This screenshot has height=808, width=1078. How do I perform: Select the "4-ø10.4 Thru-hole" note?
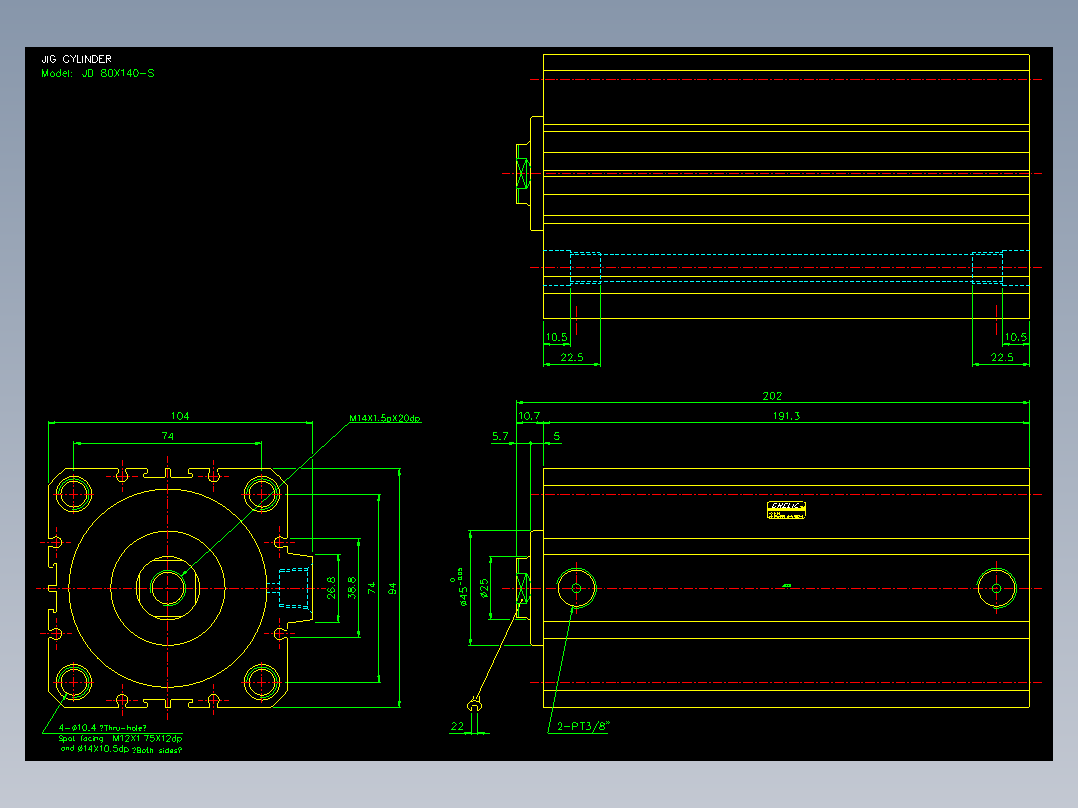[x=102, y=728]
